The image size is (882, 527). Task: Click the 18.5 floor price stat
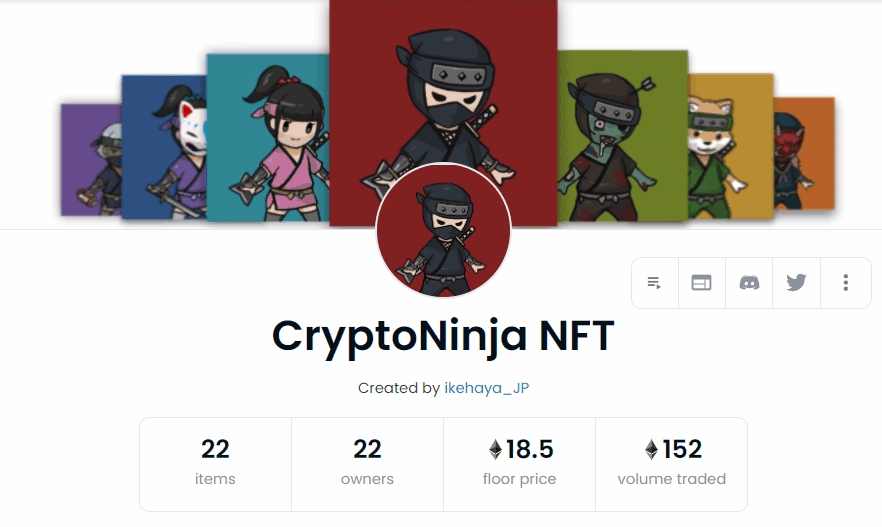click(x=519, y=465)
